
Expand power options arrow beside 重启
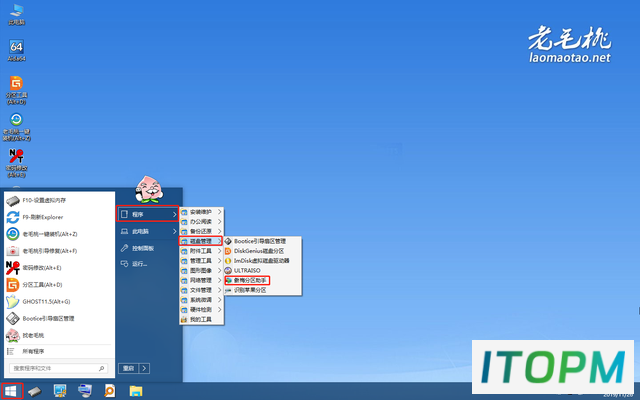coord(144,368)
